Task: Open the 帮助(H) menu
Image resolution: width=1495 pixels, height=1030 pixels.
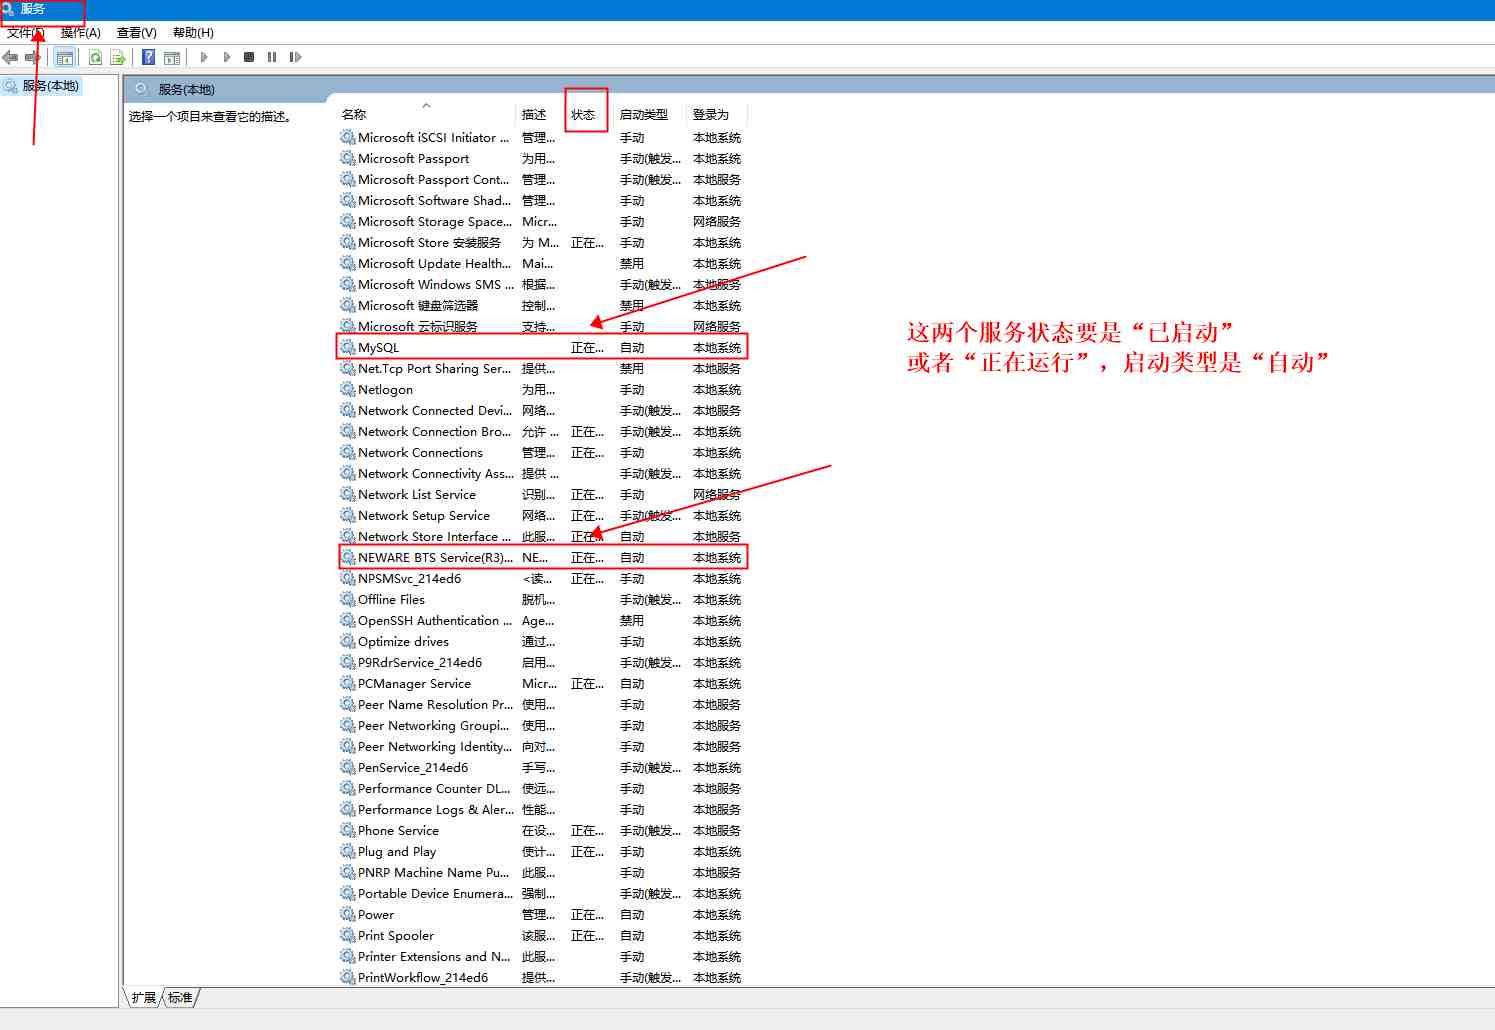Action: (x=193, y=33)
